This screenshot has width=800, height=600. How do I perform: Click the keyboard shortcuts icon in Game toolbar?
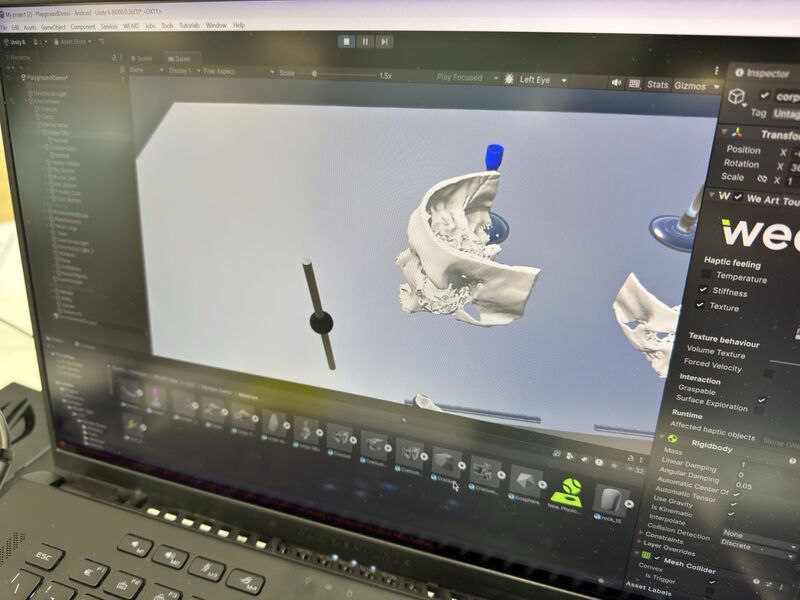click(636, 84)
